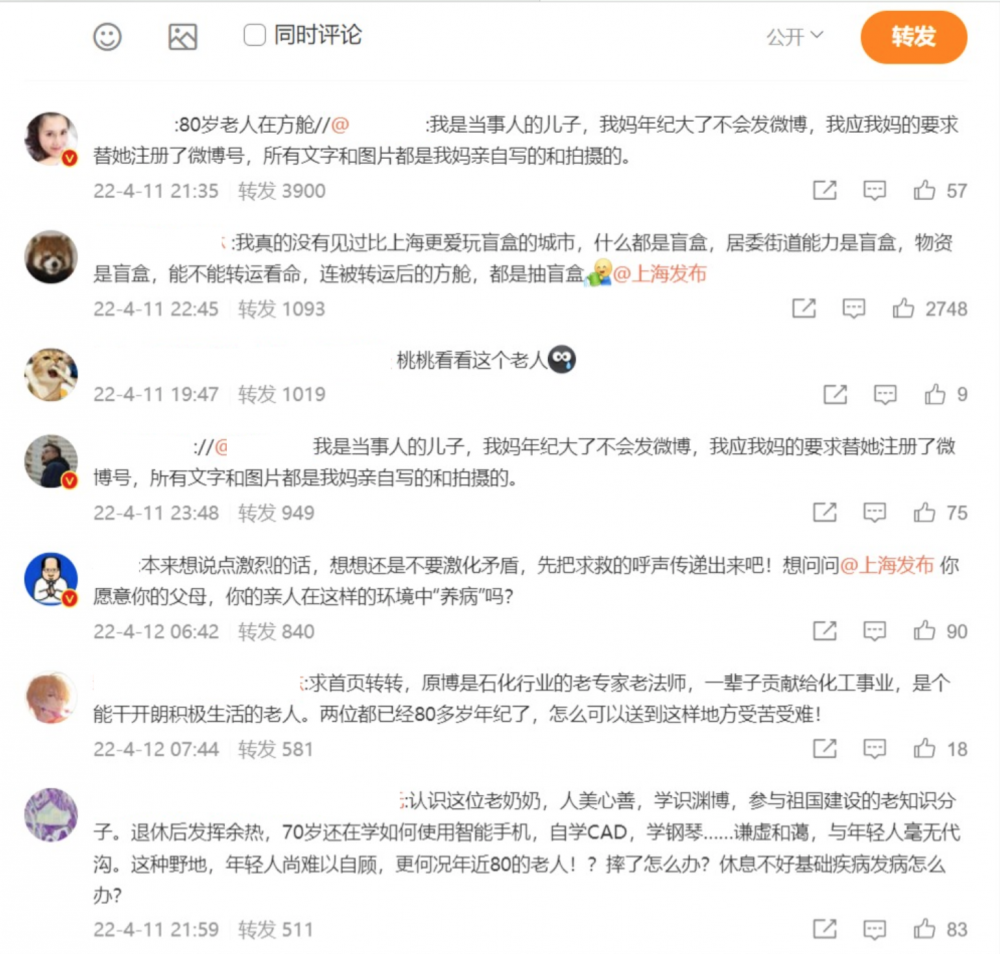This screenshot has height=954, width=1000.
Task: Click 转发 1093 on the 22:45 comment
Action: tap(281, 309)
